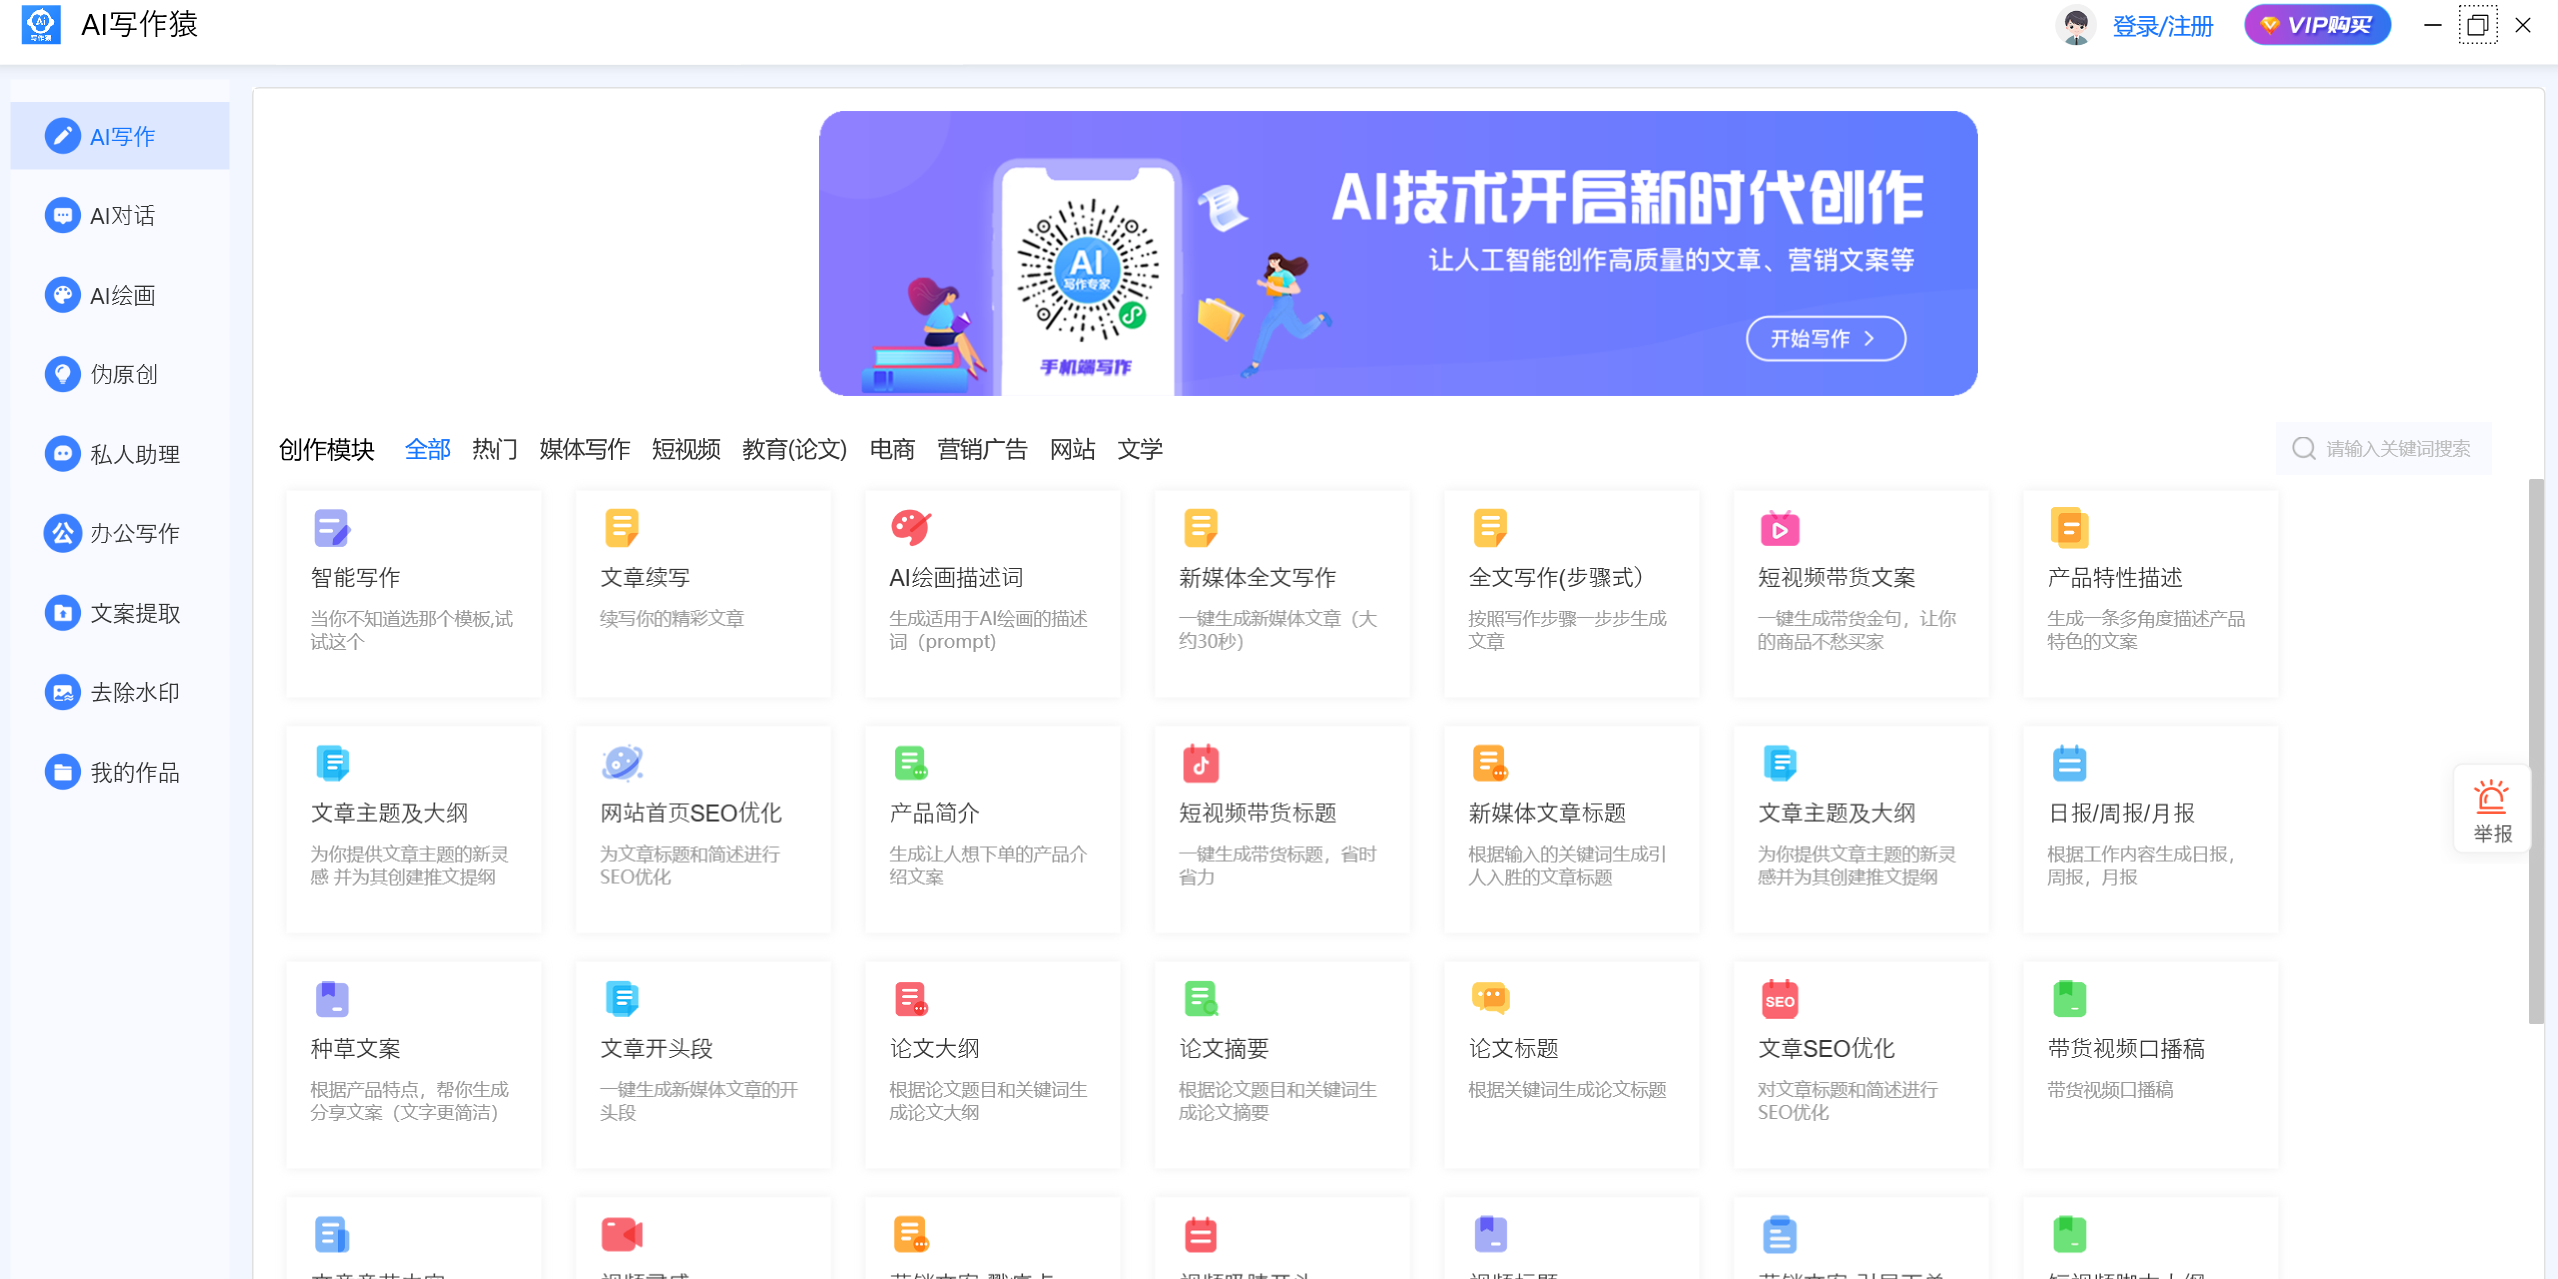The width and height of the screenshot is (2558, 1279).
Task: Open the user avatar profile icon
Action: click(2074, 25)
